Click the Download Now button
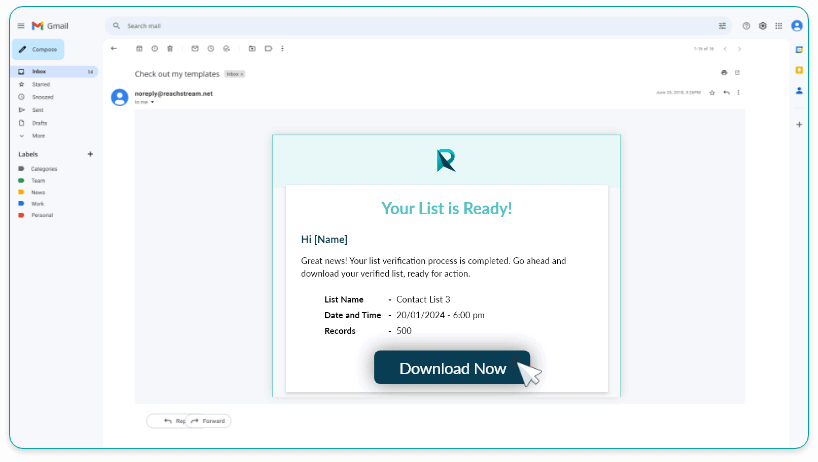Screen dimensions: 818x462 point(452,368)
